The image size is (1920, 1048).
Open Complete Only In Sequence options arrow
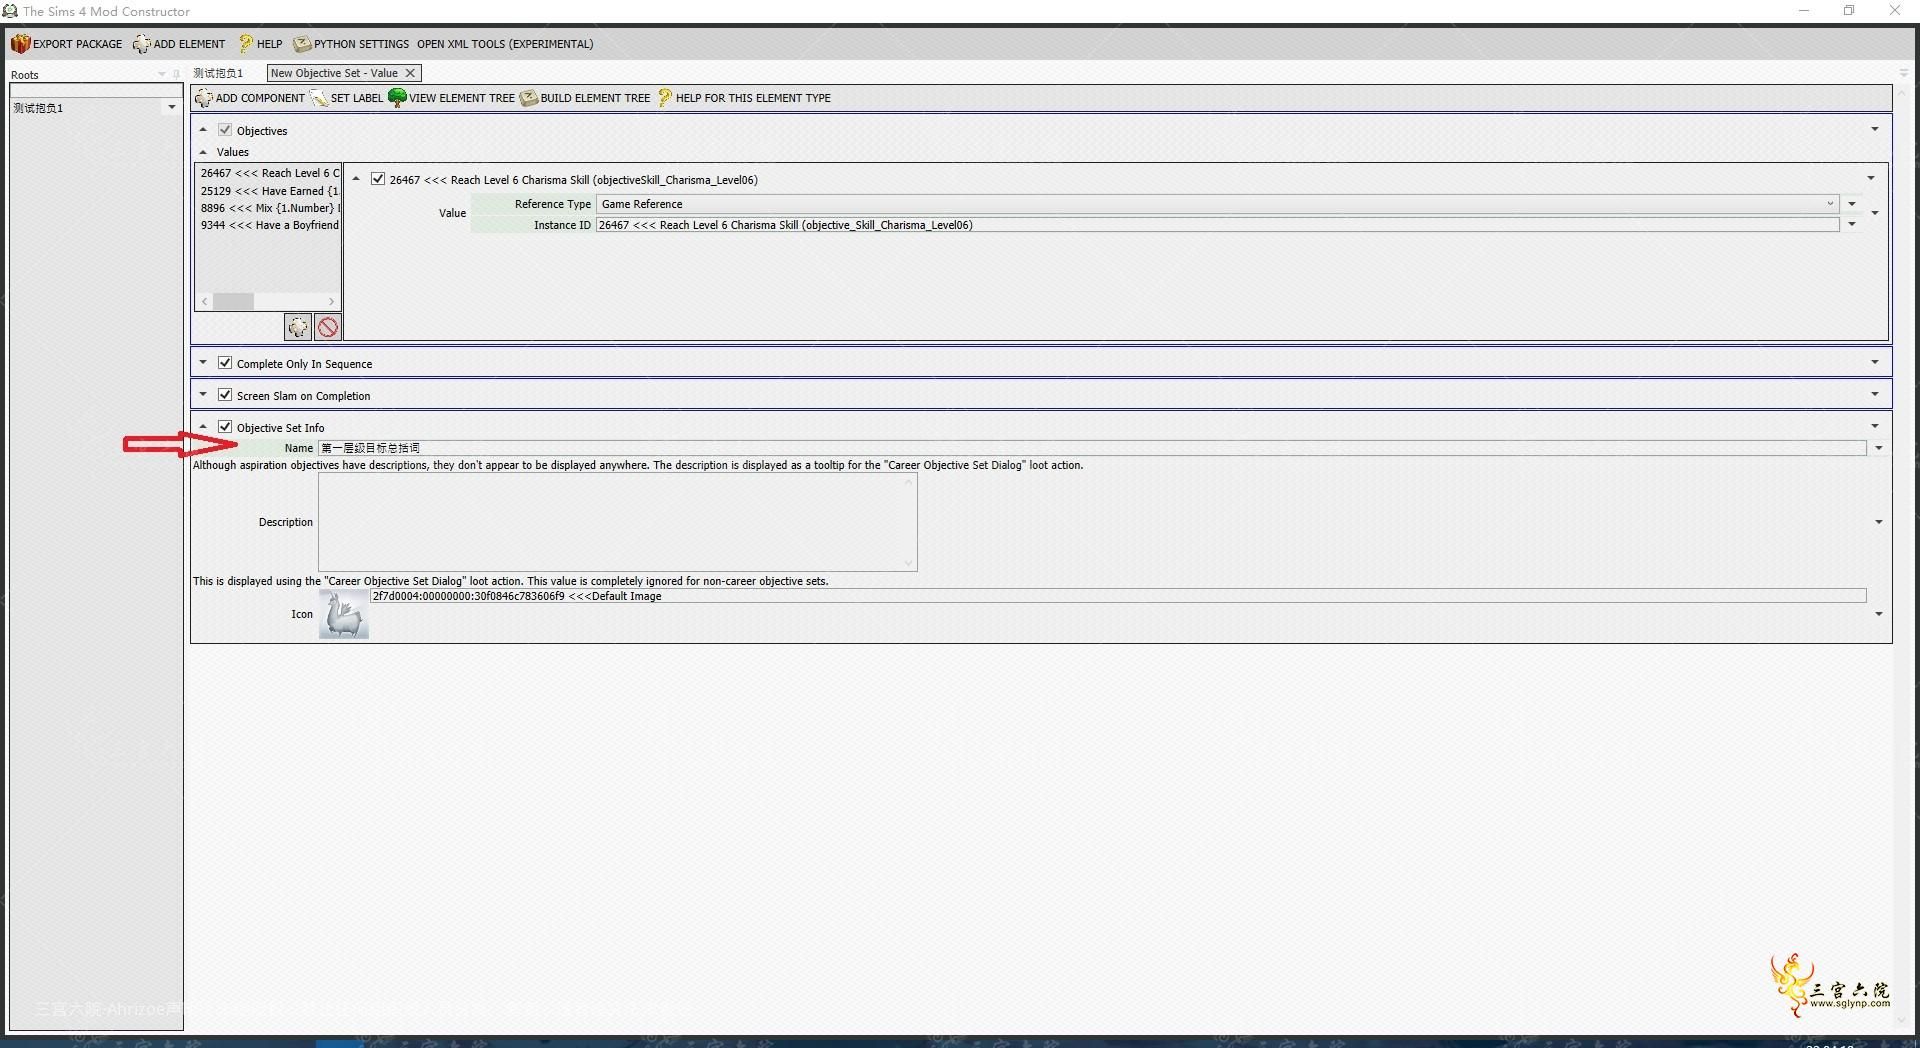click(1875, 362)
